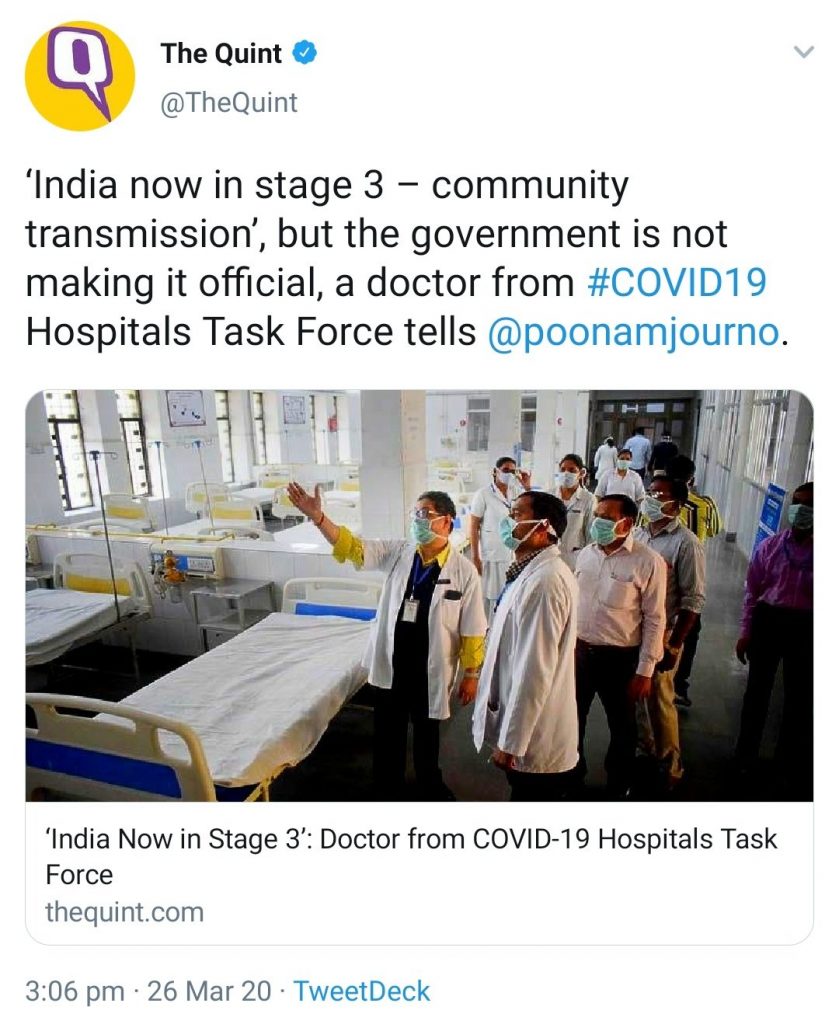Open The Quint display name
839x1024 pixels.
221,54
